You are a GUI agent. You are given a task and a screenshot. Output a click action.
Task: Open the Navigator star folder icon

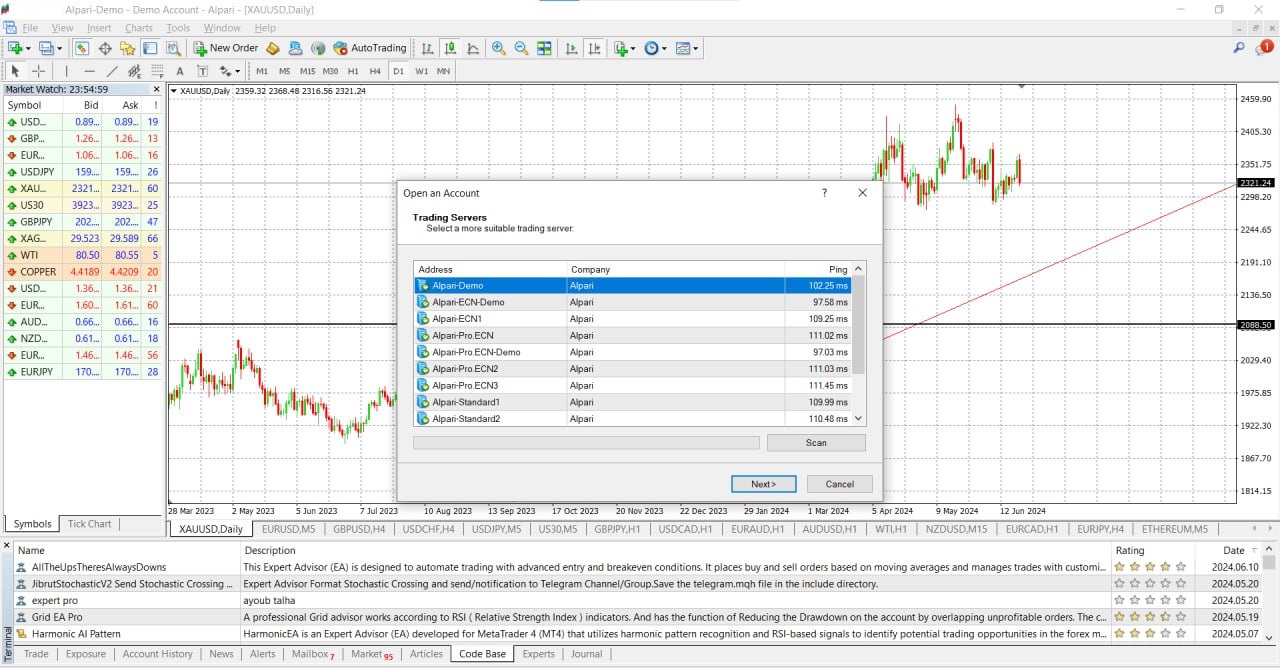point(127,48)
